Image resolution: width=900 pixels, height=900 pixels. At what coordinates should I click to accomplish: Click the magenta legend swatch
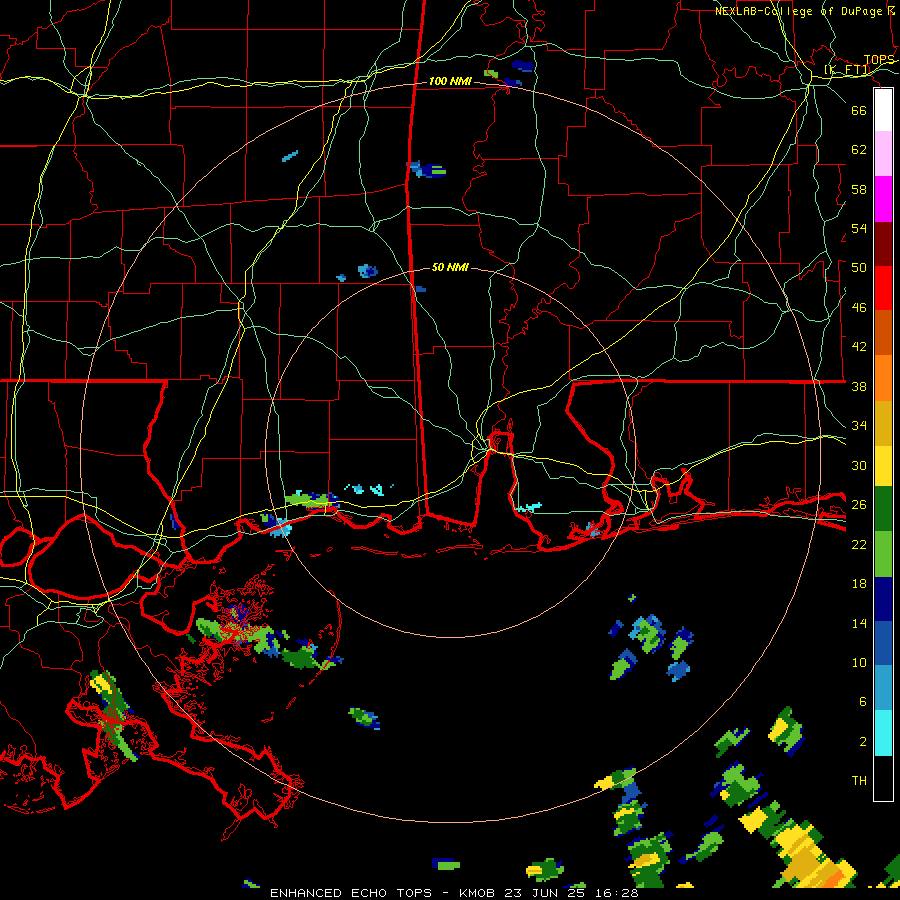point(883,199)
